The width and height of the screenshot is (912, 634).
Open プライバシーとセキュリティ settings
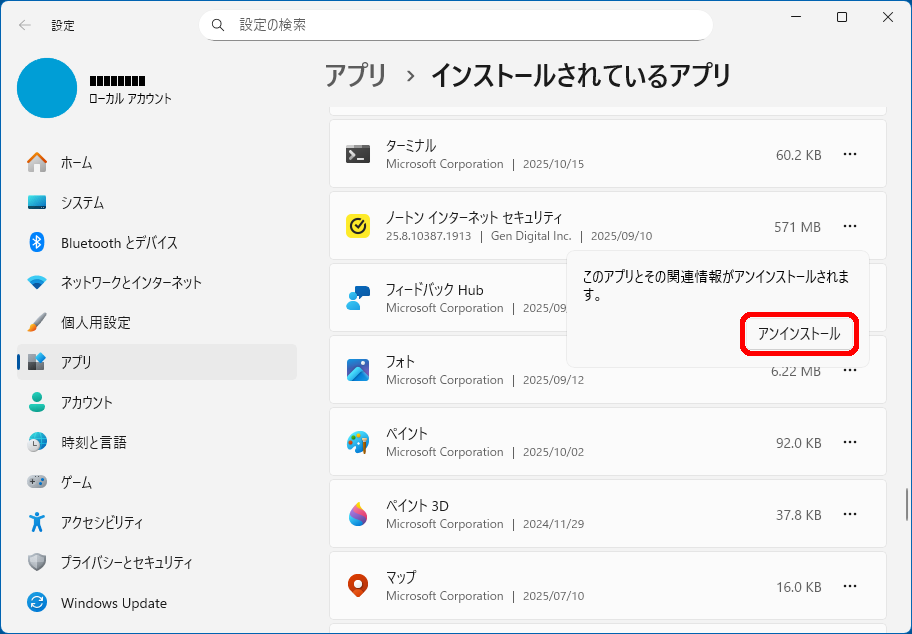click(x=126, y=563)
